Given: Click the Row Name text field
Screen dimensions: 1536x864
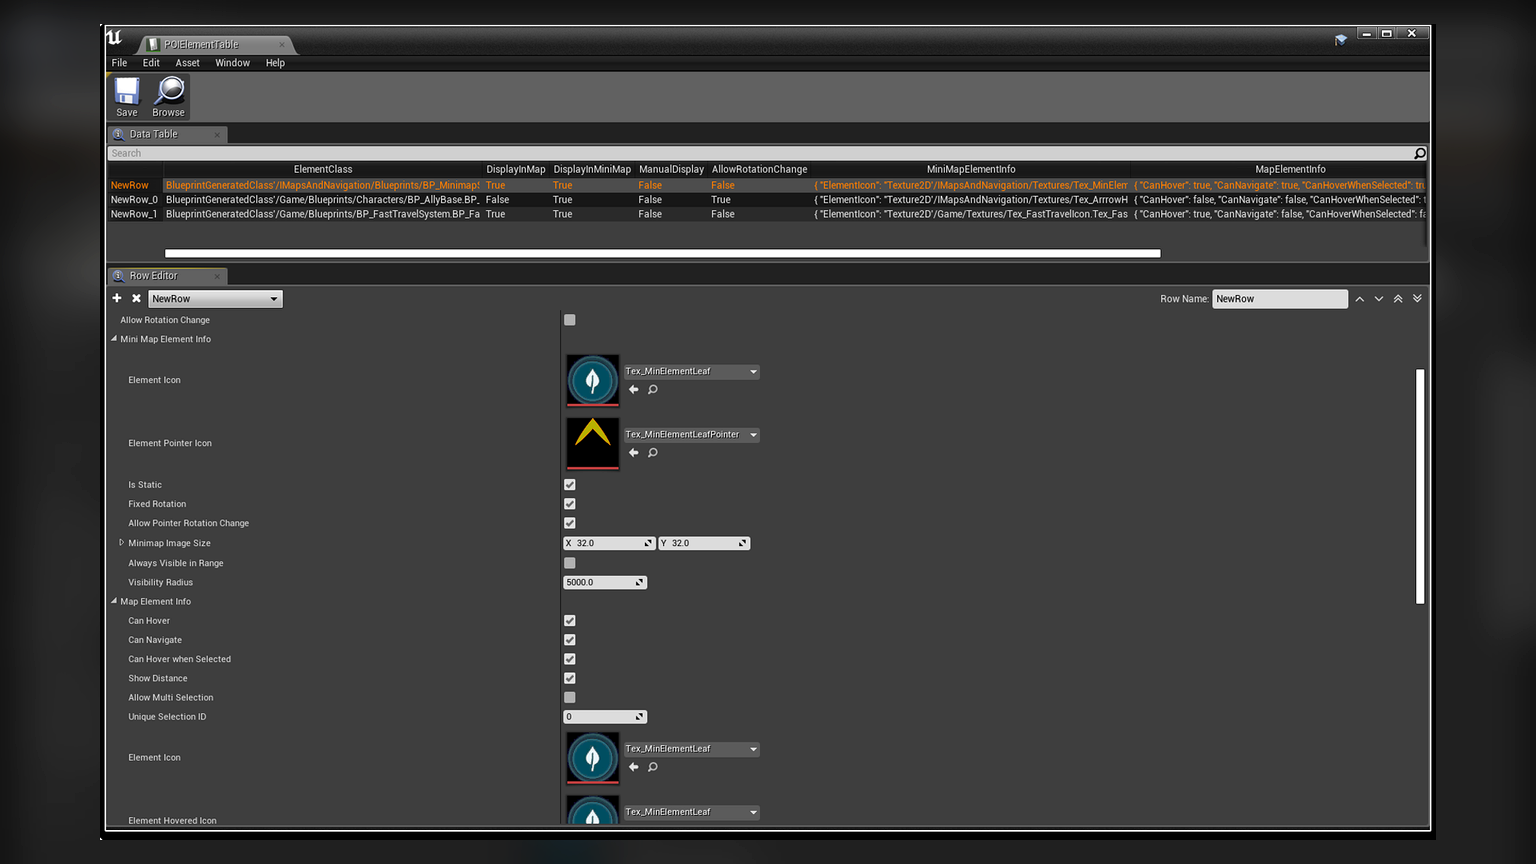Looking at the screenshot, I should click(x=1280, y=299).
